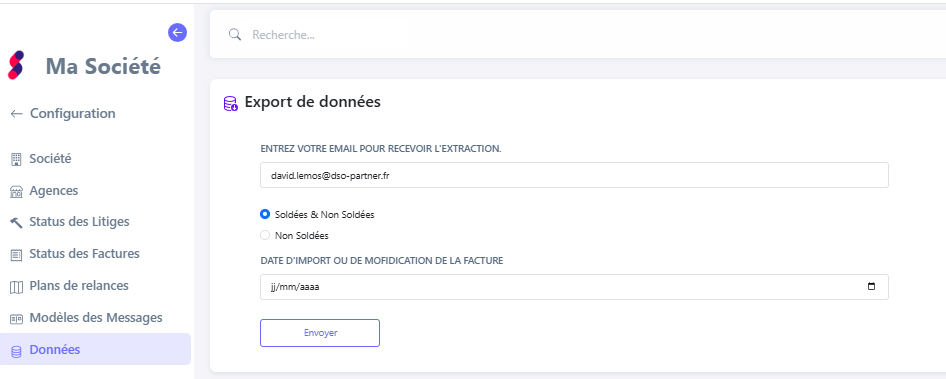Screen dimensions: 946x379
Task: Collapse the sidebar with the purple arrow button
Action: (x=177, y=33)
